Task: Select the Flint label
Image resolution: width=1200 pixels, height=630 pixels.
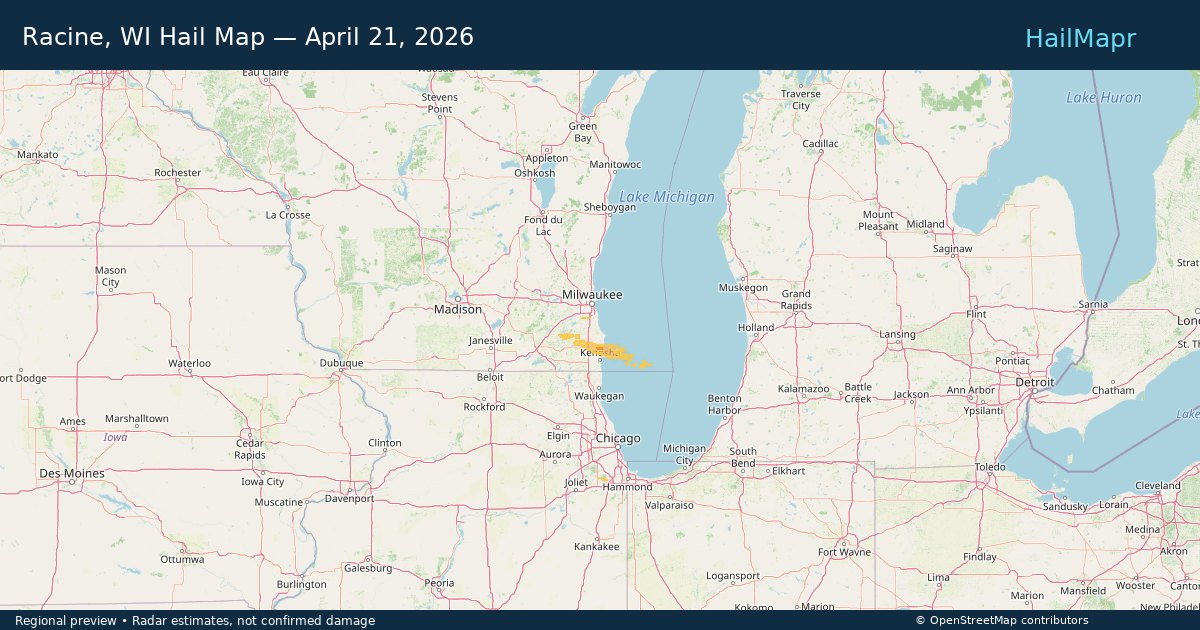Action: pyautogui.click(x=976, y=314)
